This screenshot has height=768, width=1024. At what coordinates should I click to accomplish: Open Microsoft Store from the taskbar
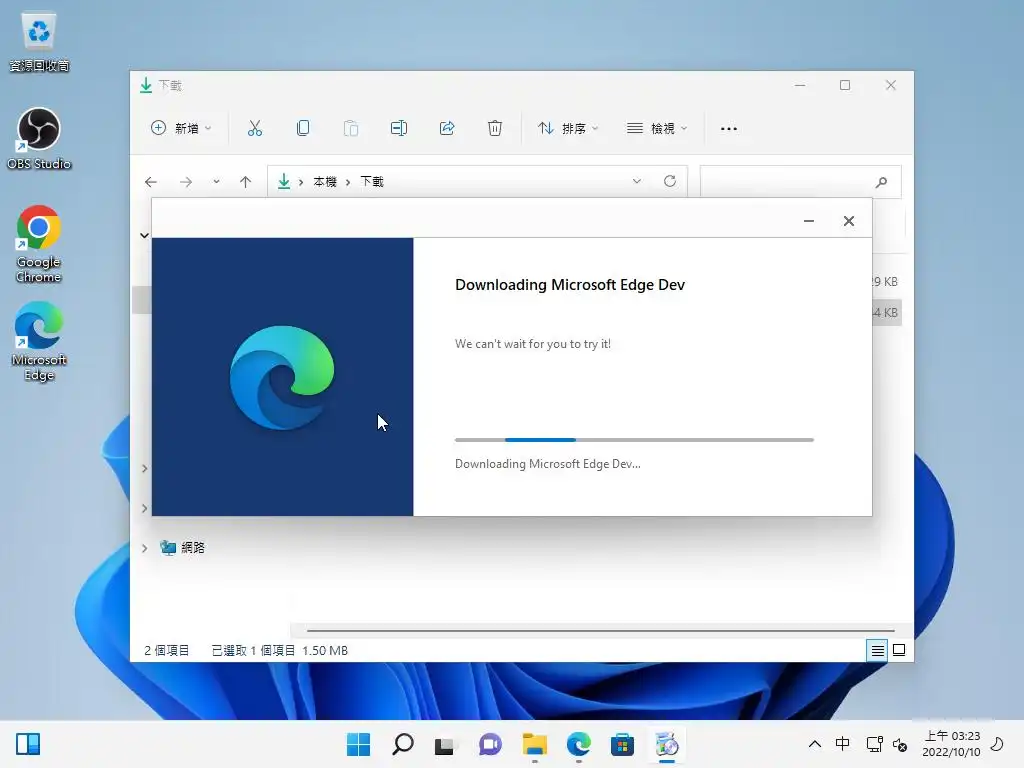click(x=622, y=744)
